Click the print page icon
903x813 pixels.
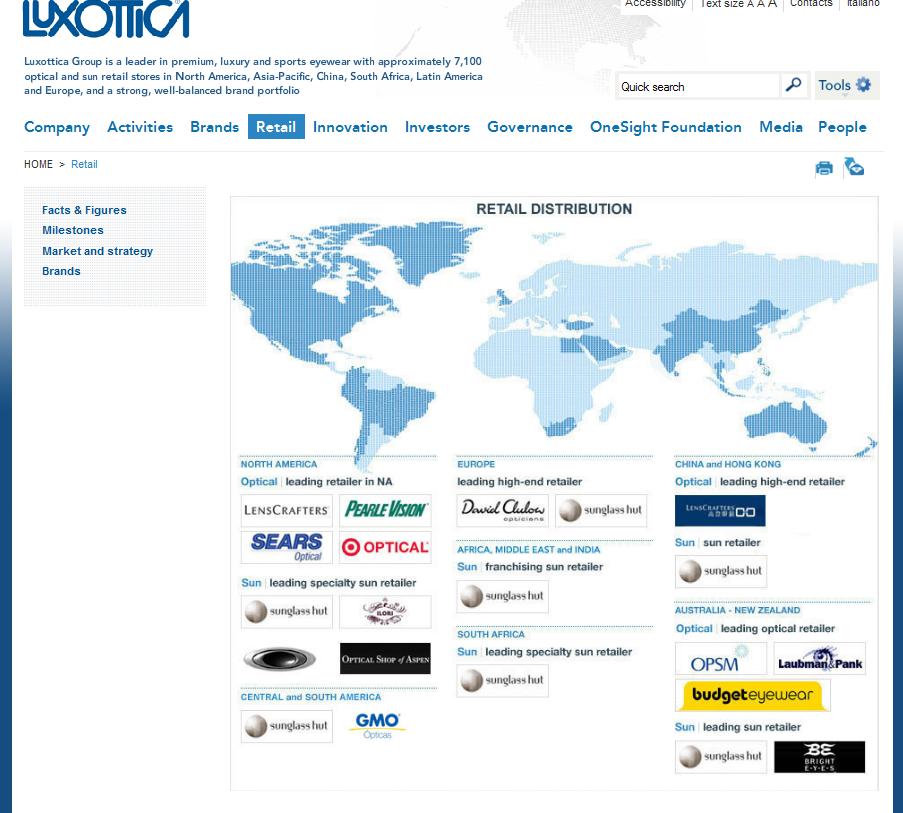pyautogui.click(x=824, y=168)
